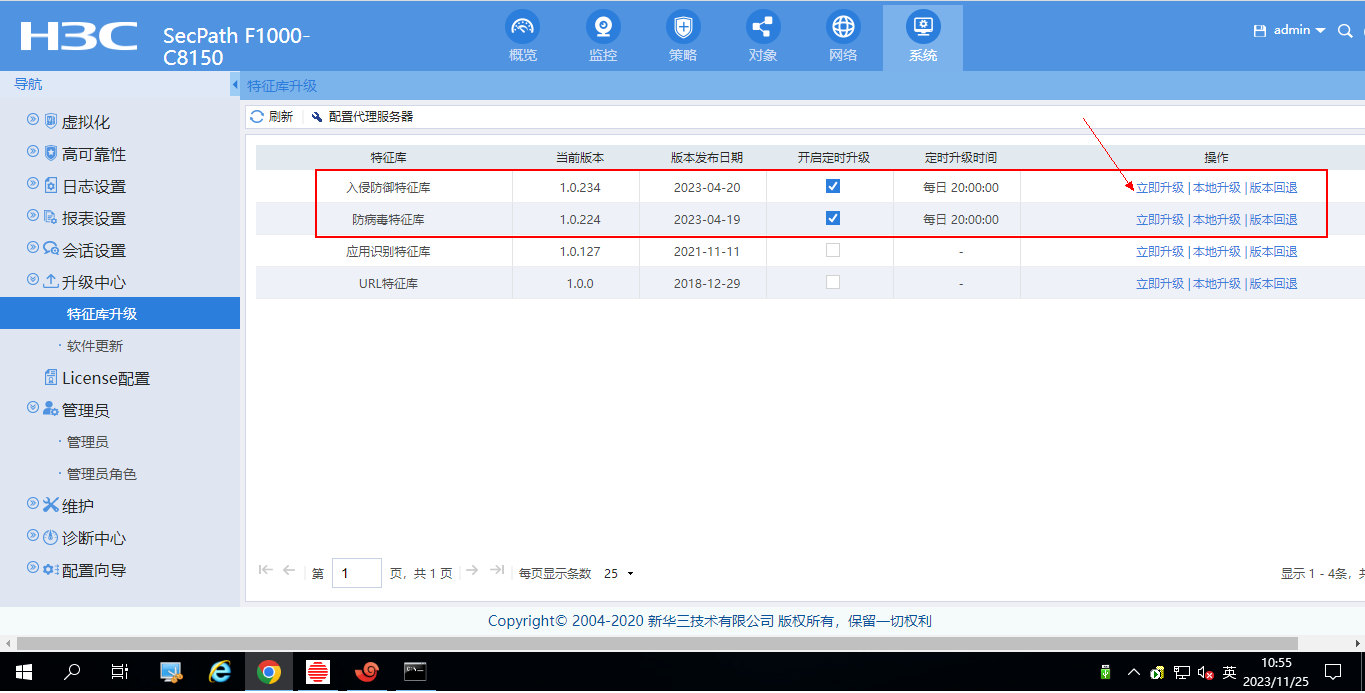Select 特征库升级 in the navigation
1365x693 pixels.
pyautogui.click(x=120, y=313)
